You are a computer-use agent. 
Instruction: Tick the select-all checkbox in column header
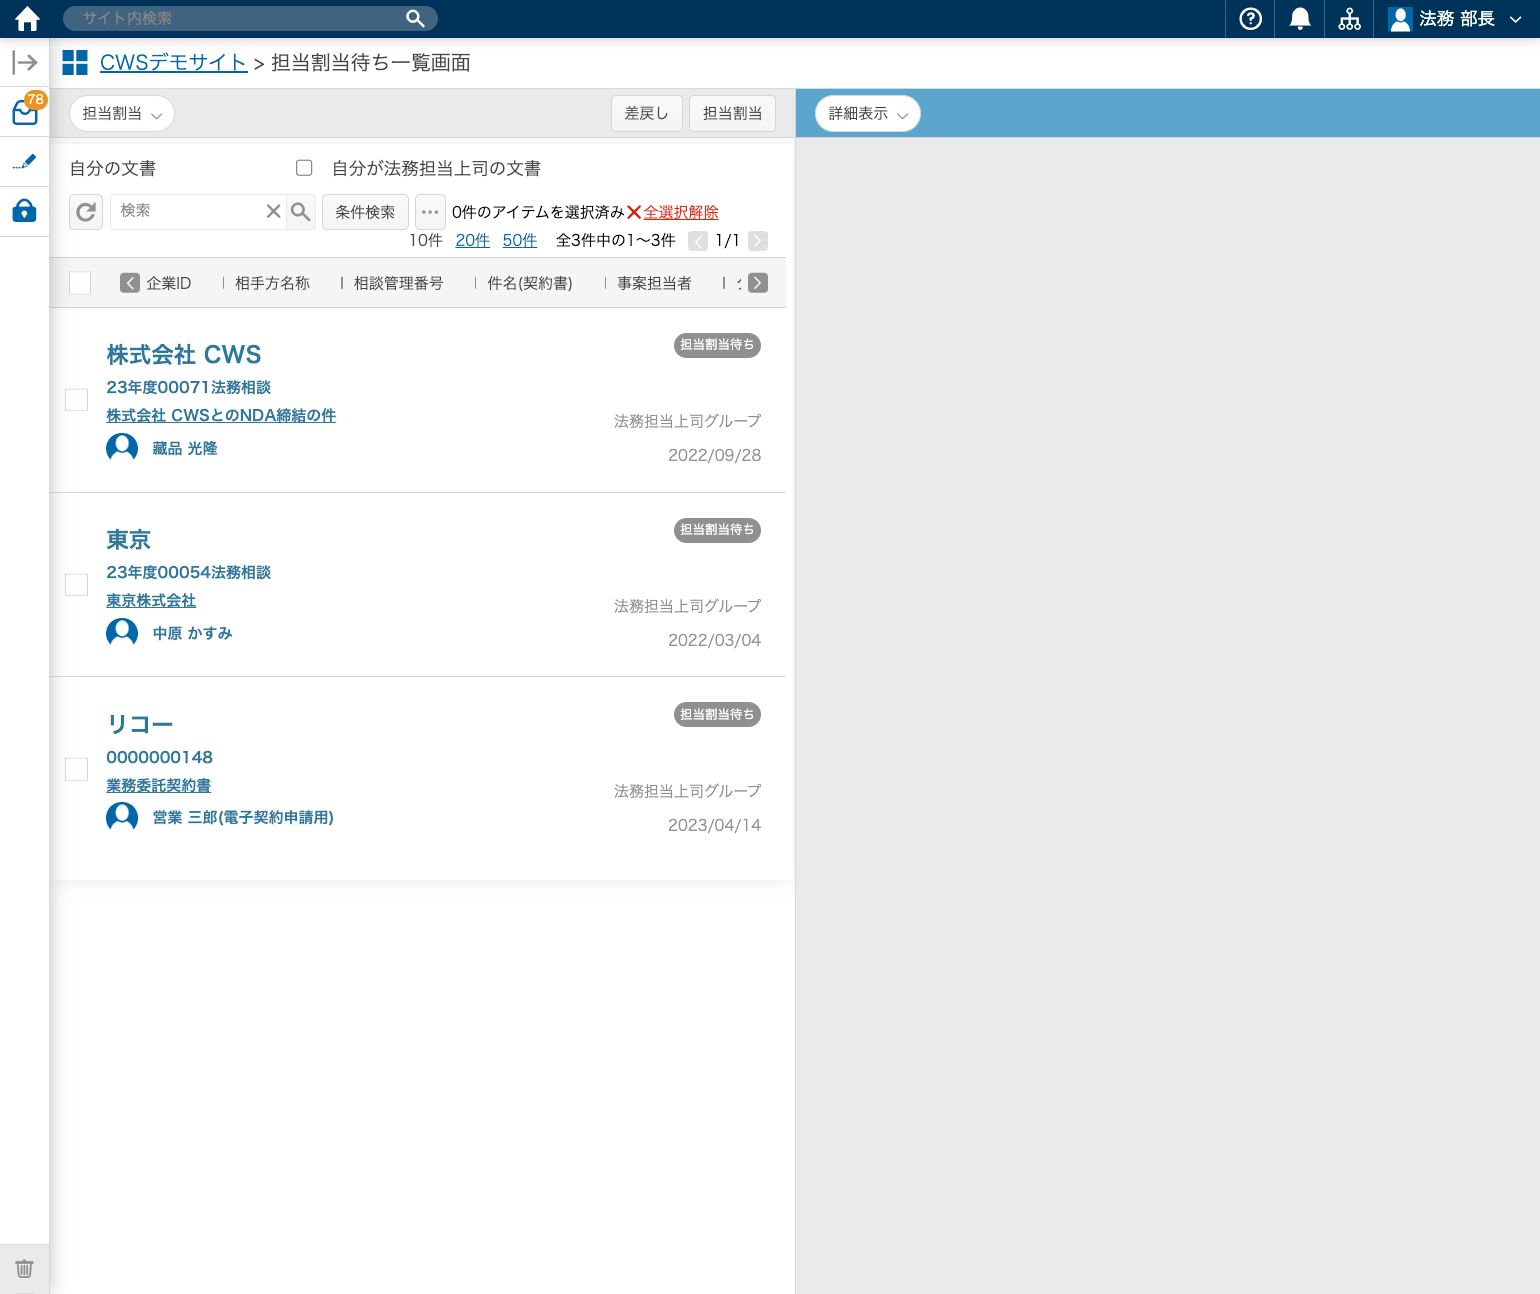pos(80,283)
